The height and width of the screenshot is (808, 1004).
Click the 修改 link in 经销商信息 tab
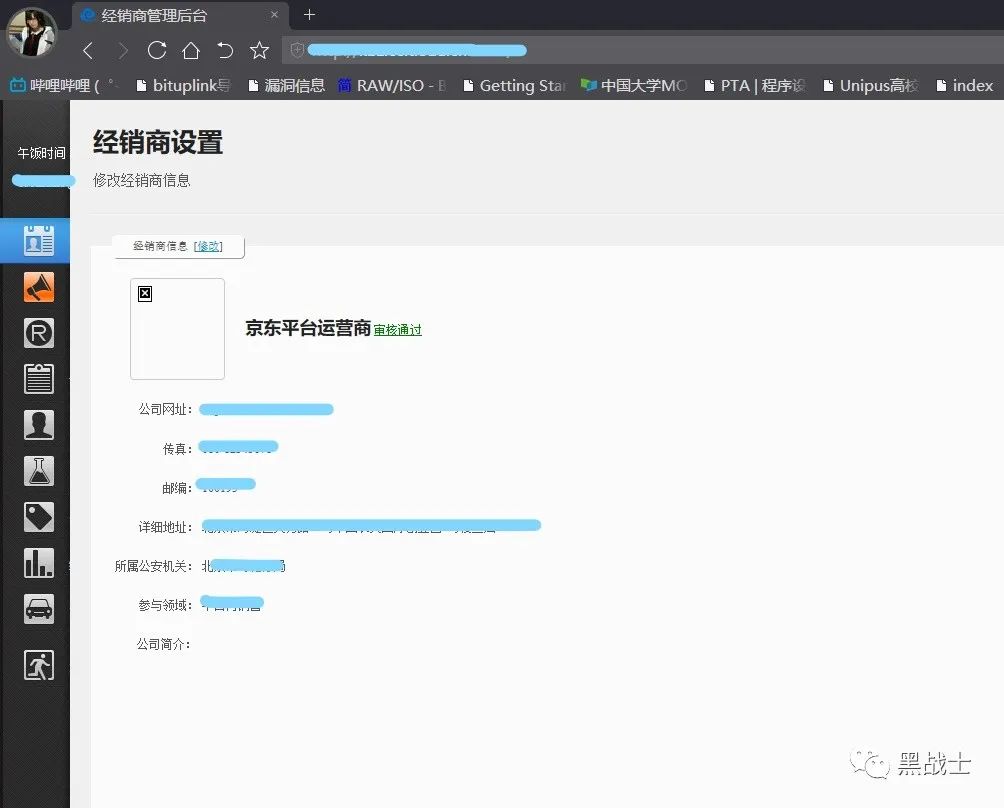[208, 246]
